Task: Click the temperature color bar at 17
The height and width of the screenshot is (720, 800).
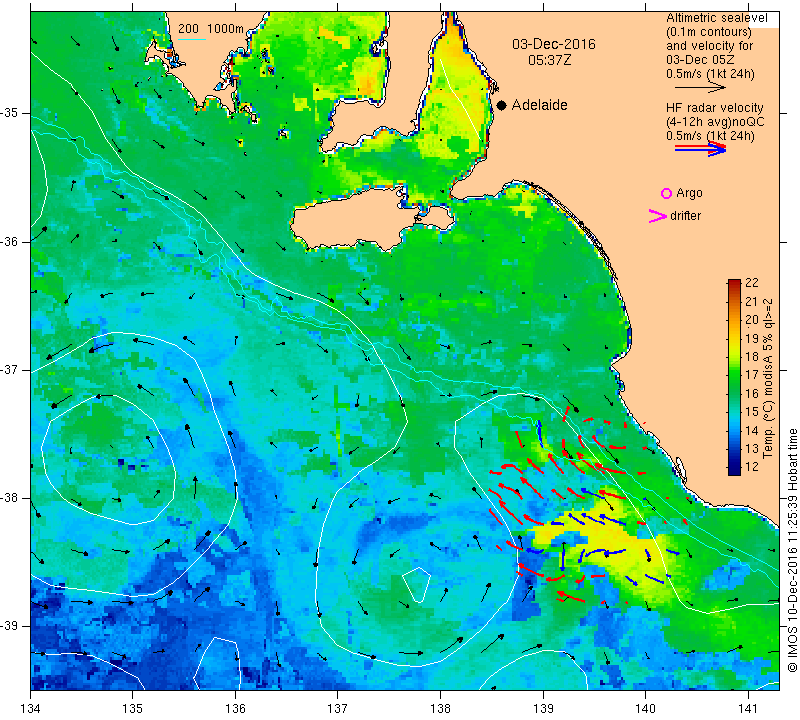Action: tap(734, 374)
